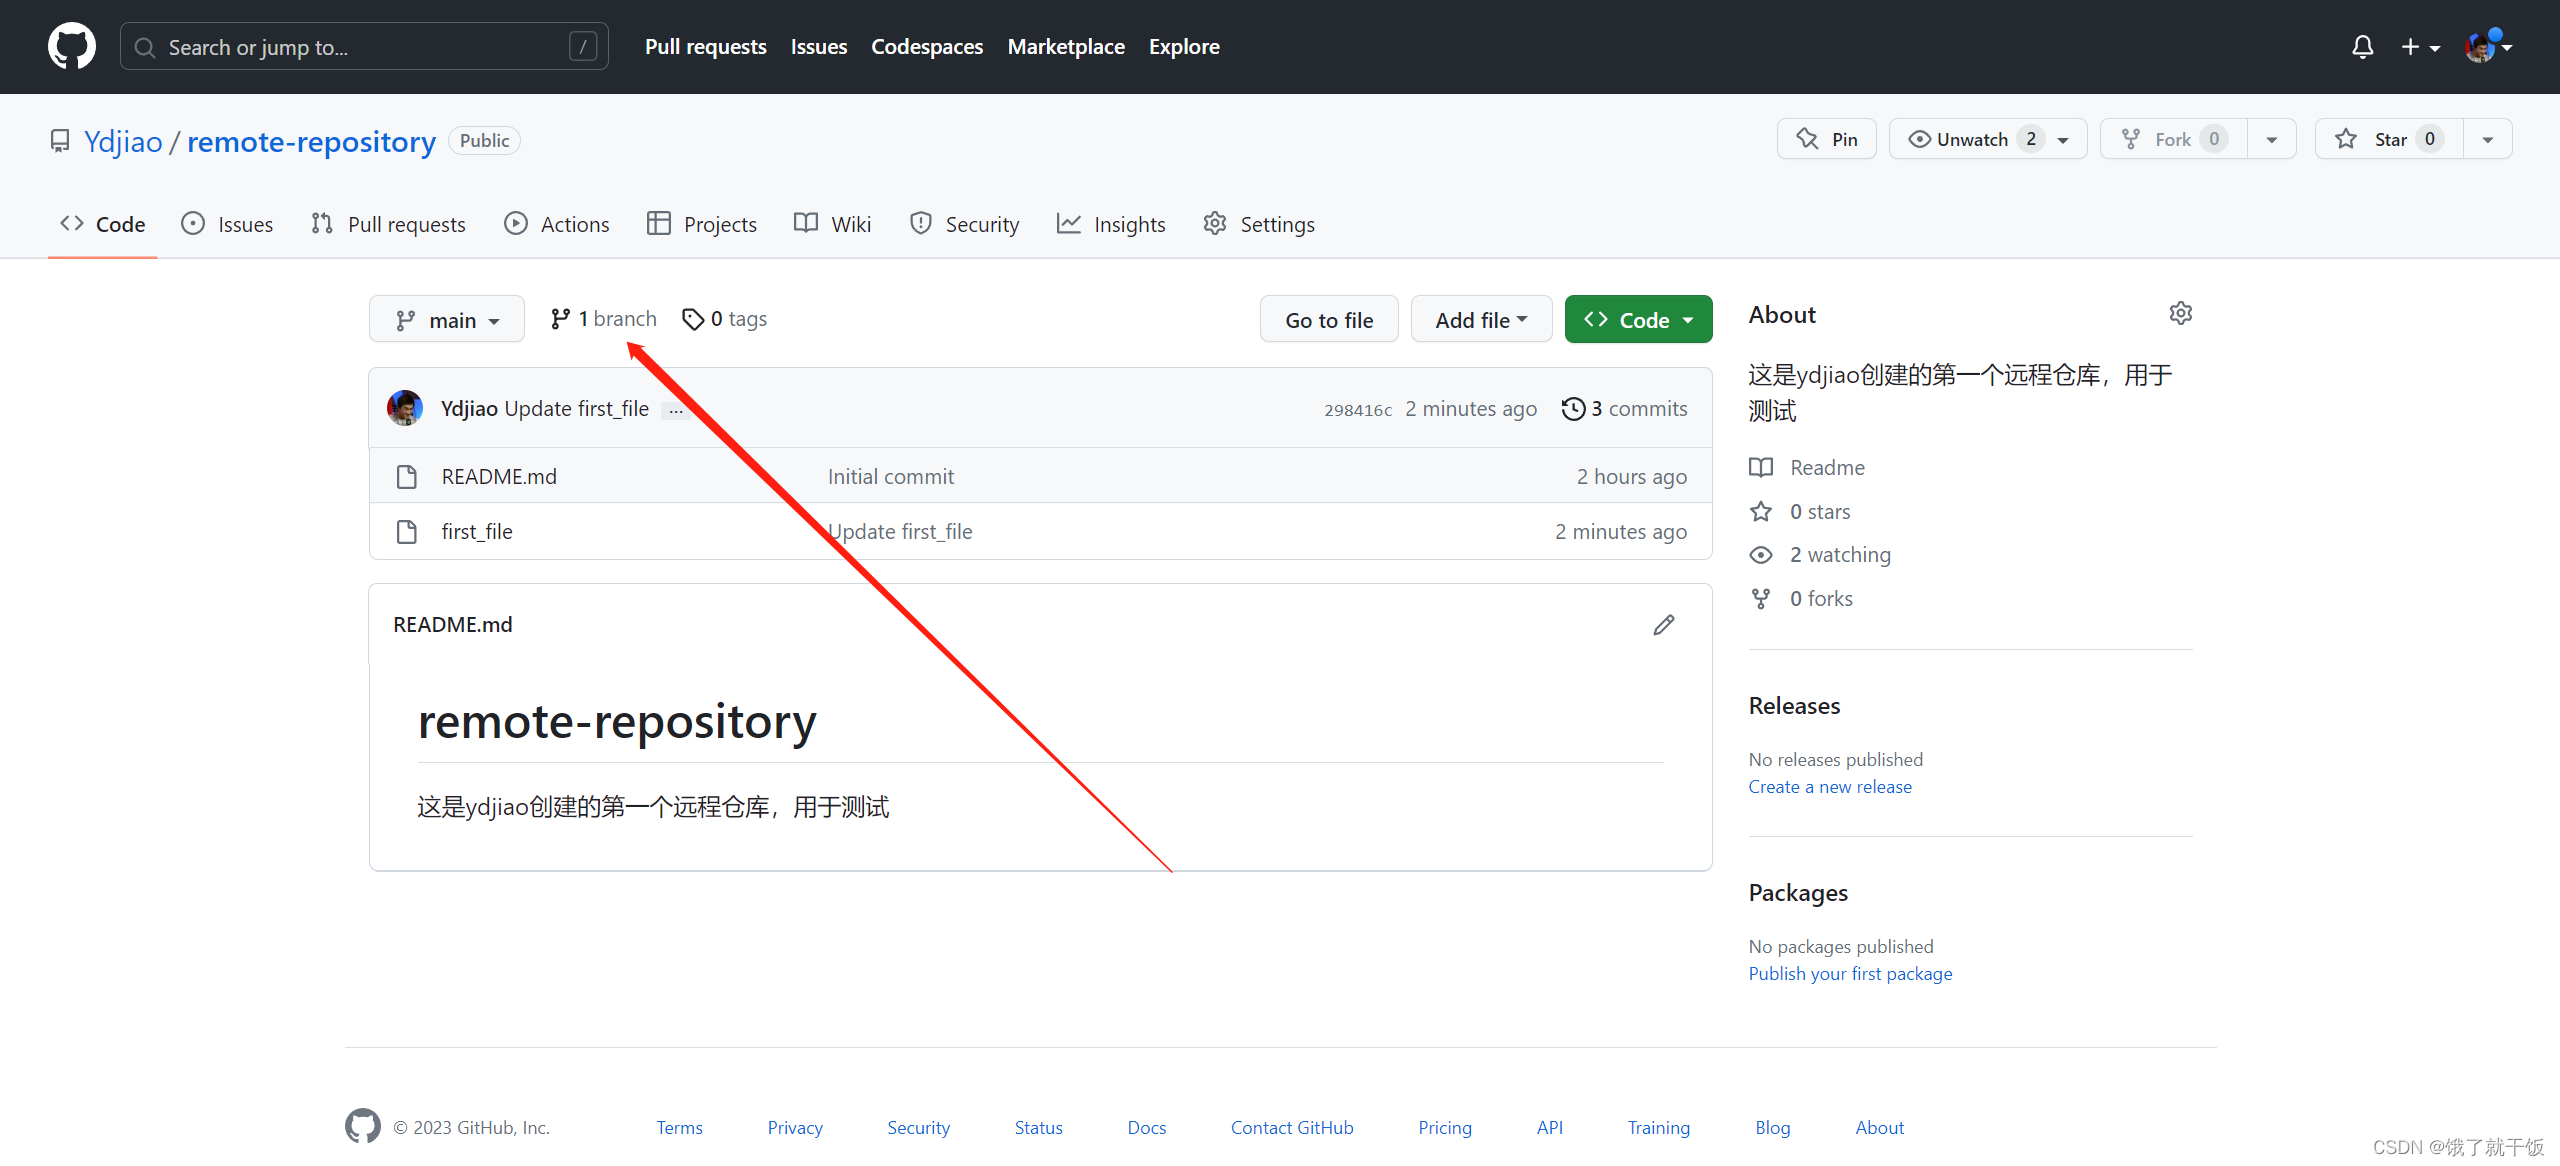The height and width of the screenshot is (1166, 2560).
Task: View the 1 branch link
Action: click(x=603, y=319)
